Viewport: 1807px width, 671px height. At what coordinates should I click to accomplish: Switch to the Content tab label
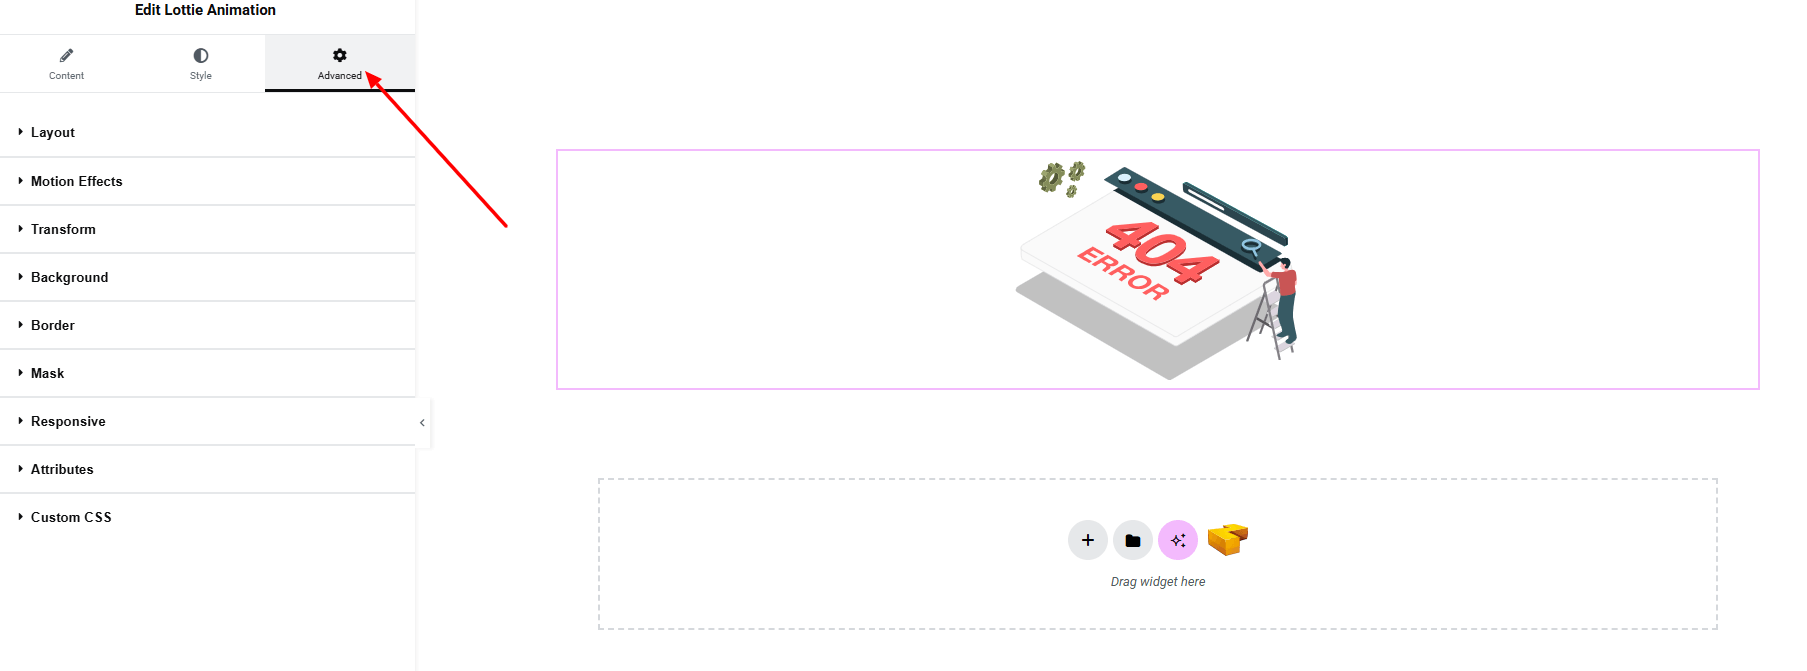pos(66,76)
